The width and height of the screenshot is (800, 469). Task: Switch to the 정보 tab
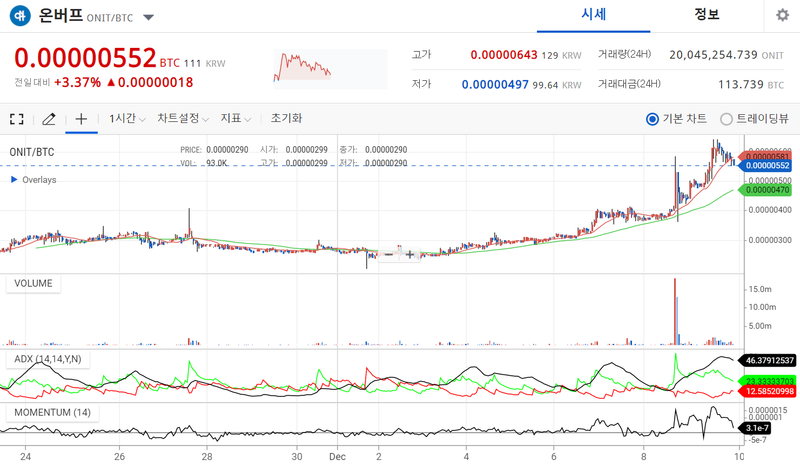pos(707,14)
